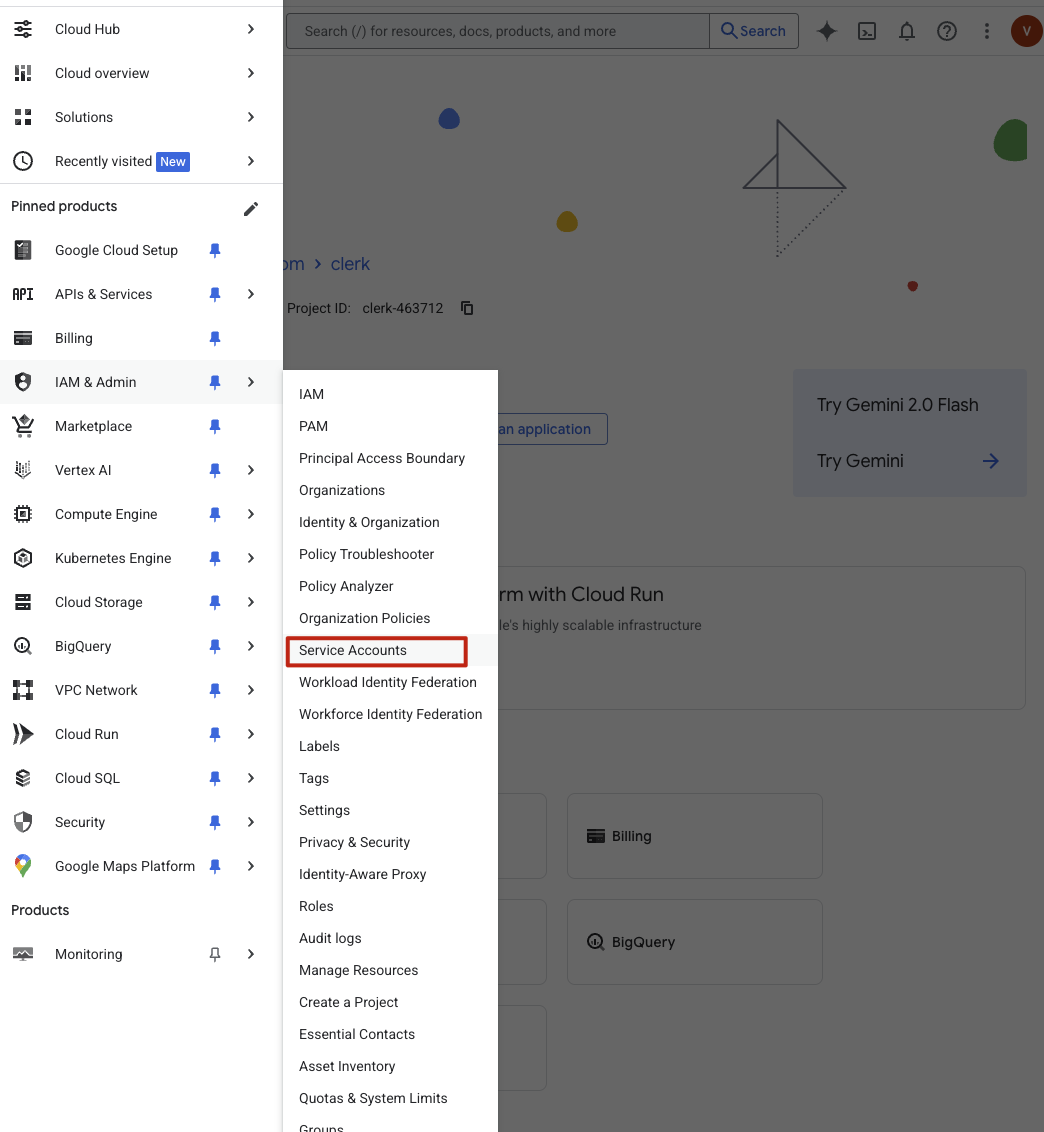Click the Google Cloud Setup icon
This screenshot has height=1132, width=1044.
(x=23, y=250)
